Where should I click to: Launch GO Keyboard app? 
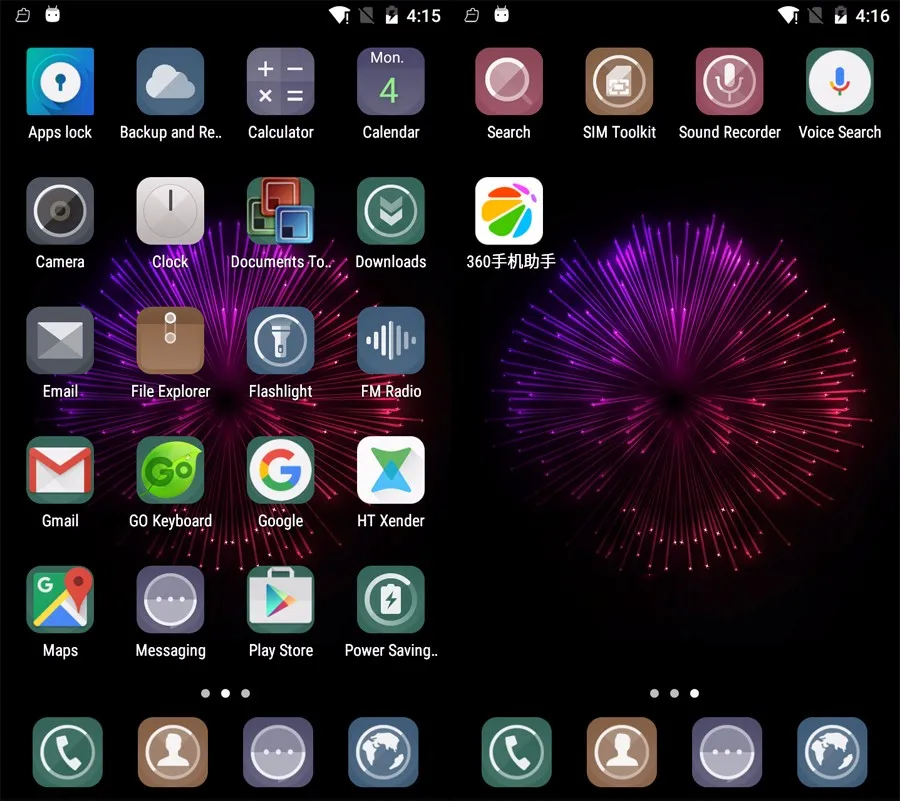170,471
